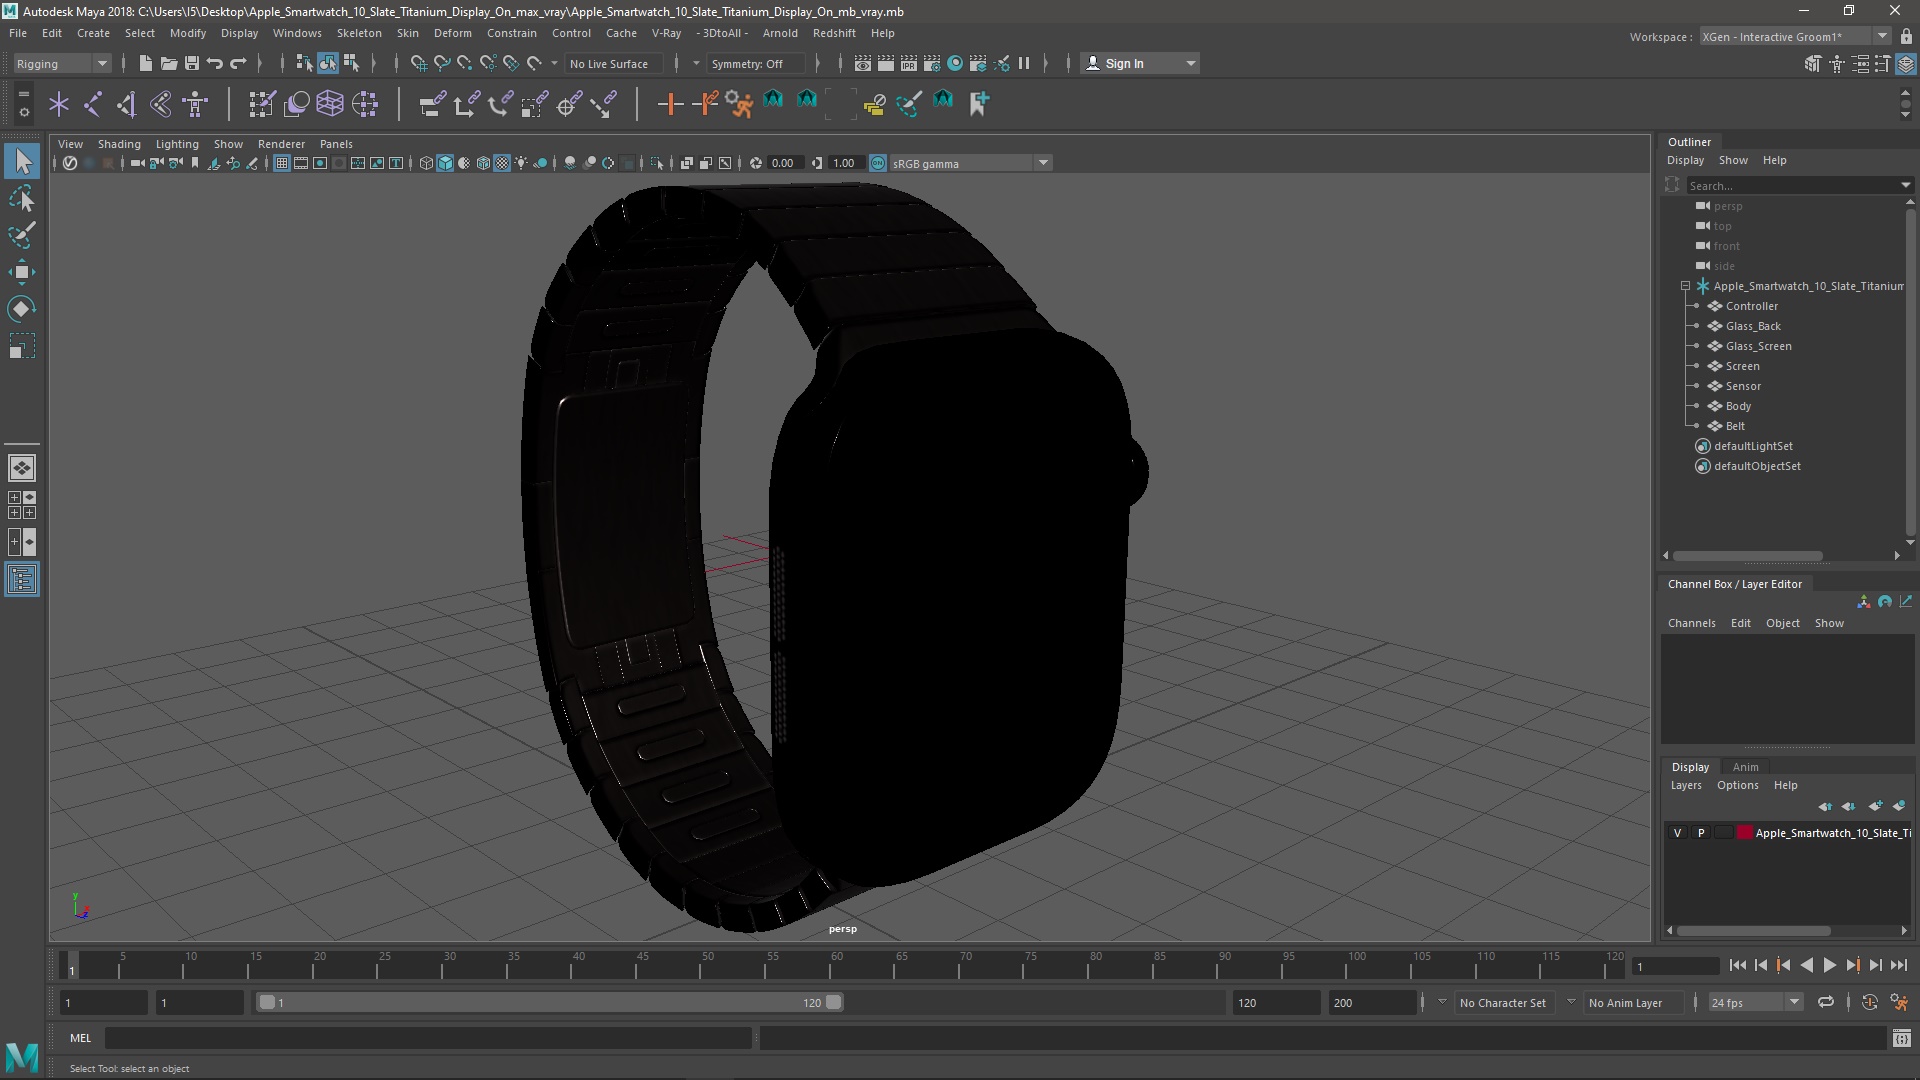Image resolution: width=1920 pixels, height=1080 pixels.
Task: Click the Sign In button
Action: [1140, 63]
